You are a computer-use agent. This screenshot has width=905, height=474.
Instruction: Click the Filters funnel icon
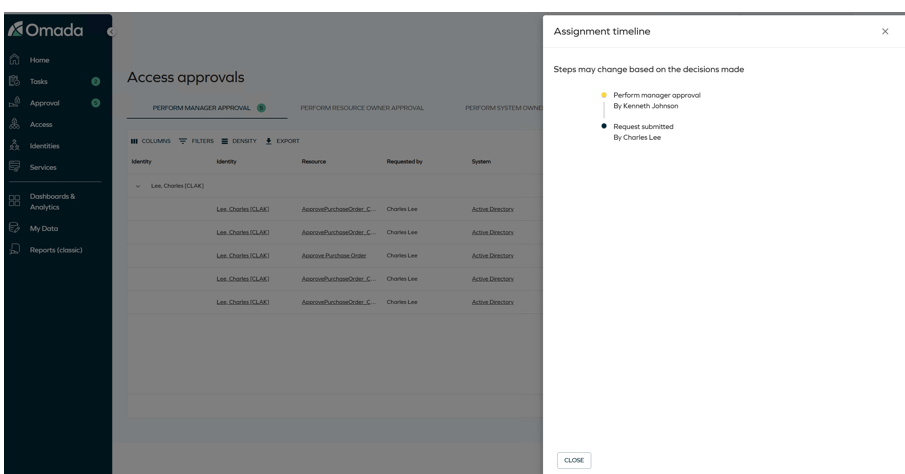[x=183, y=141]
